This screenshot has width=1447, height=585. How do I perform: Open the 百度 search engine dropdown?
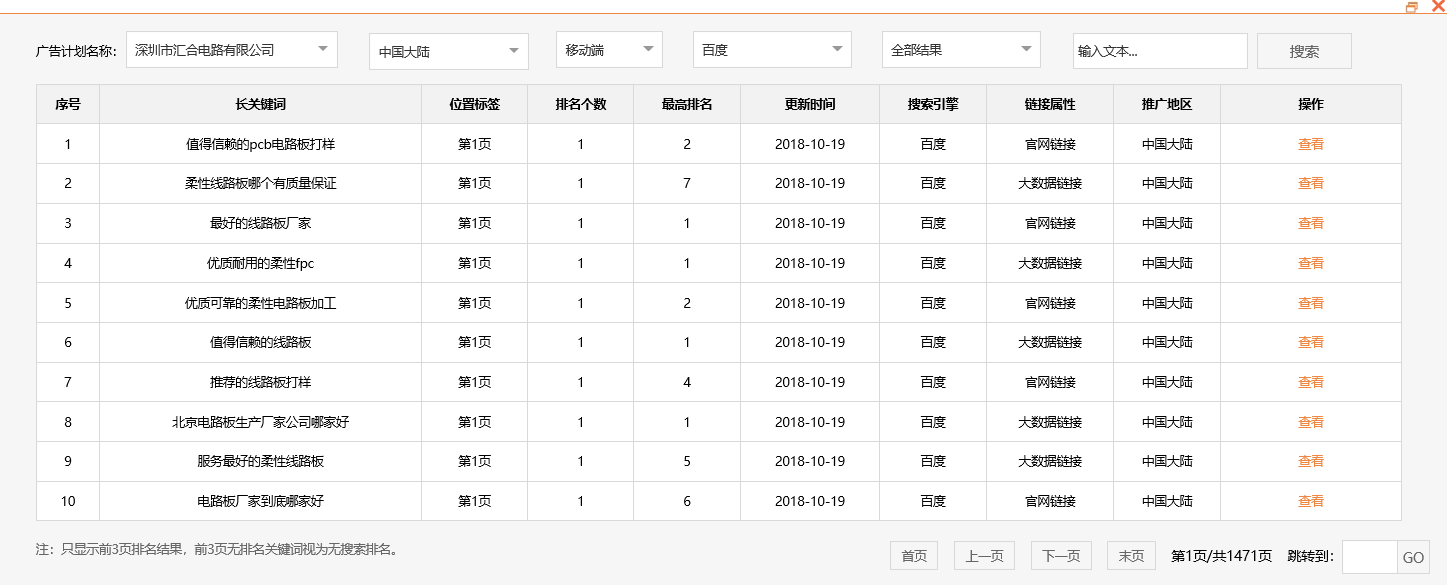pyautogui.click(x=770, y=49)
